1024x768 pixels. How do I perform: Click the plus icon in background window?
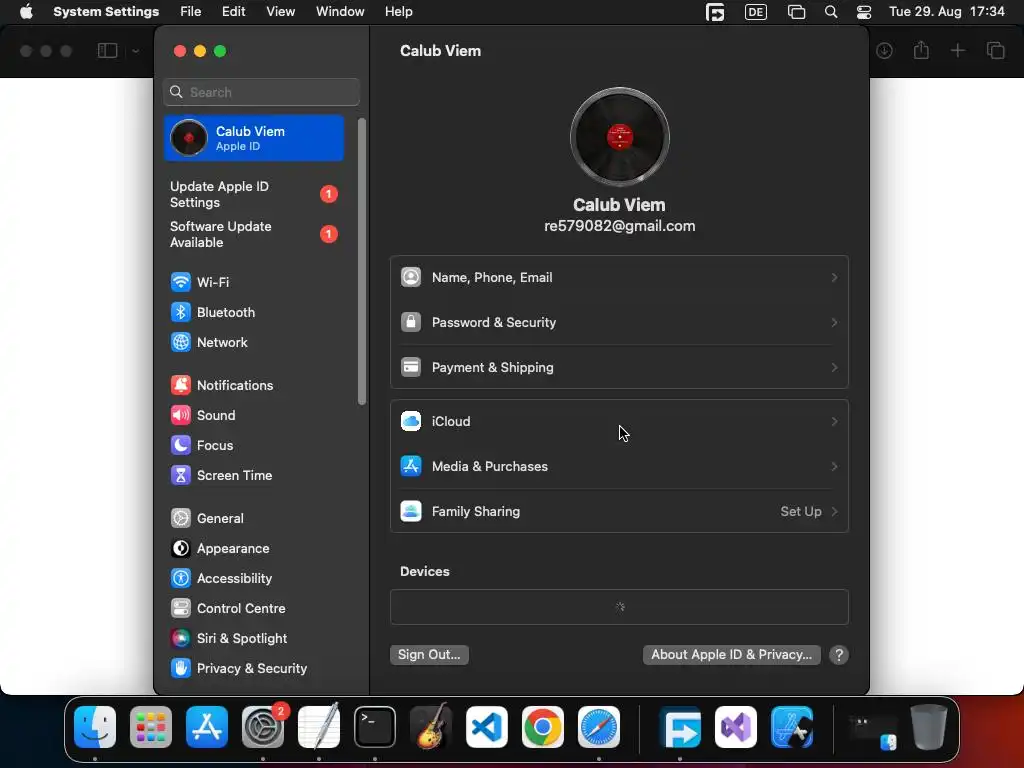point(958,50)
